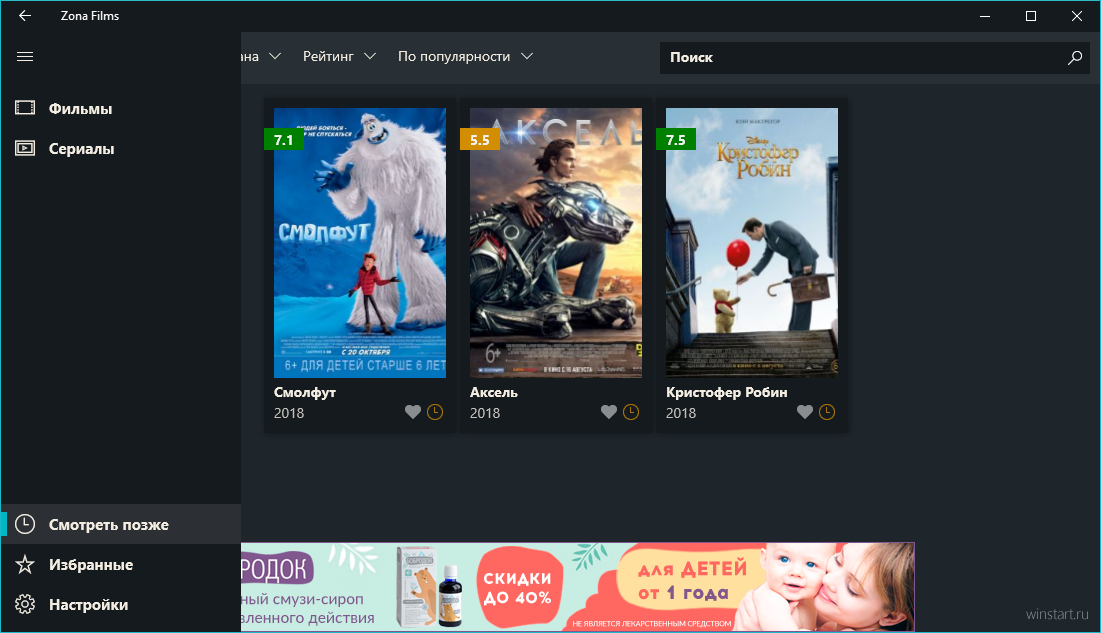
Task: Click the clock icon beside Смотреть позже
Action: (25, 524)
